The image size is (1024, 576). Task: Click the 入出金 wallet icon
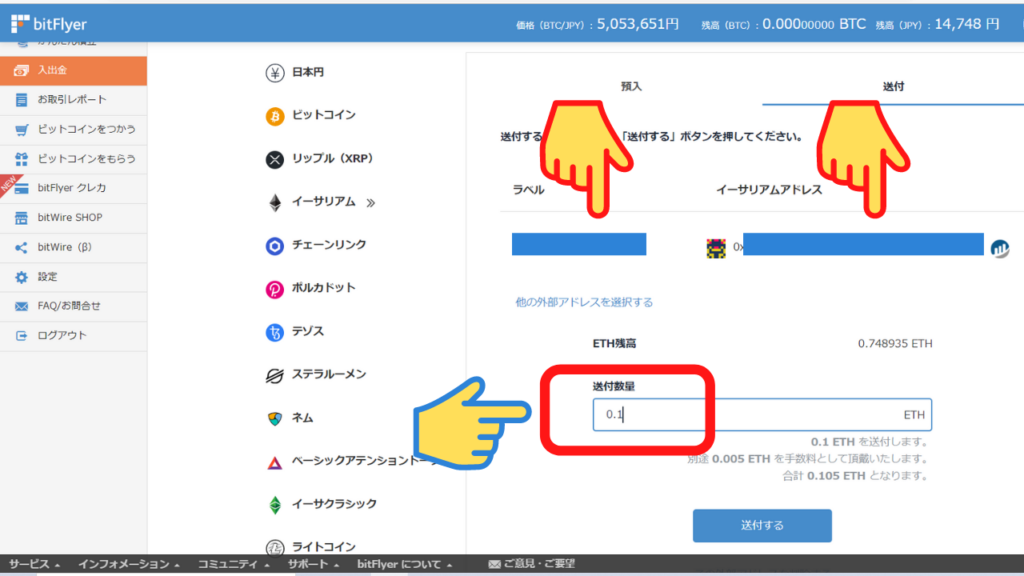pyautogui.click(x=22, y=70)
